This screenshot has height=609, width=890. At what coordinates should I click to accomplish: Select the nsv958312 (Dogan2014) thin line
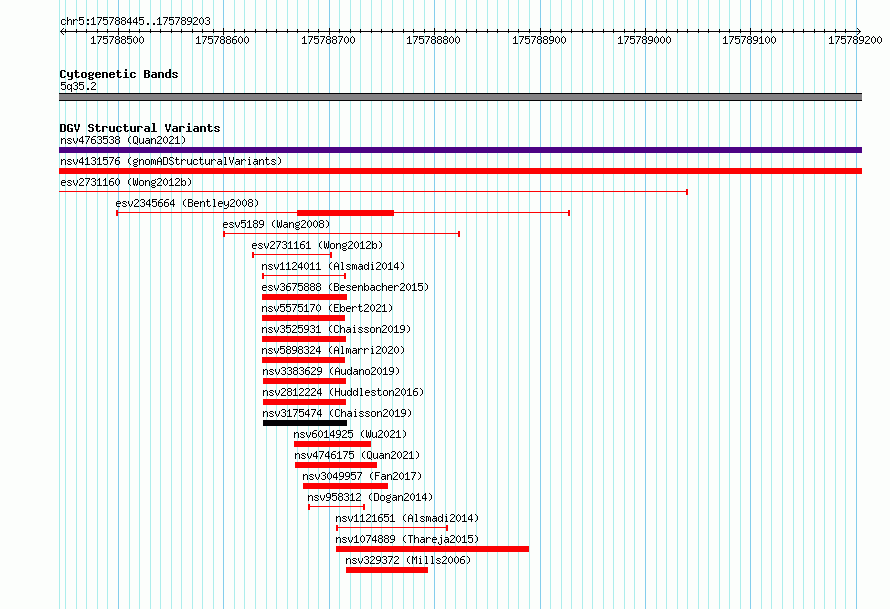tap(337, 507)
